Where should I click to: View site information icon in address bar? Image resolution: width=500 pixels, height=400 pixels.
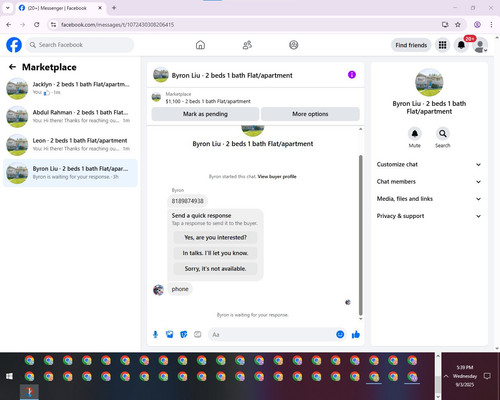[53, 24]
